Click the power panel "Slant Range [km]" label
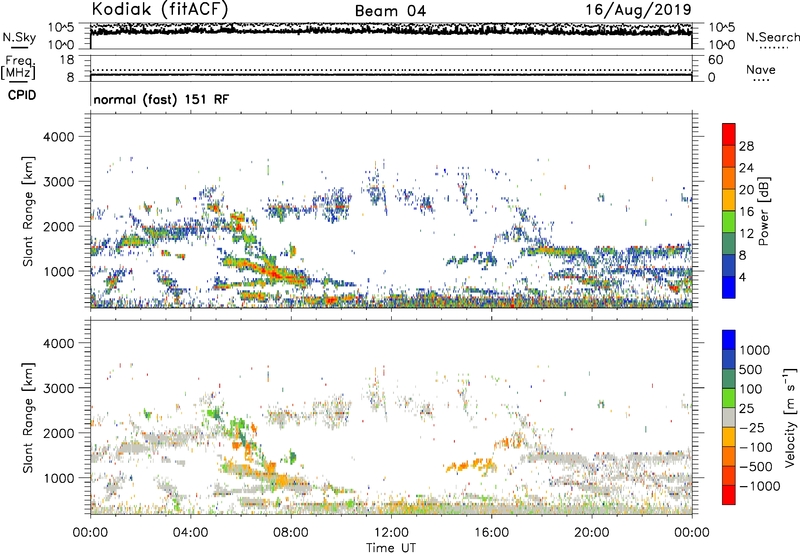Screen dimensions: 800x554 coord(28,211)
